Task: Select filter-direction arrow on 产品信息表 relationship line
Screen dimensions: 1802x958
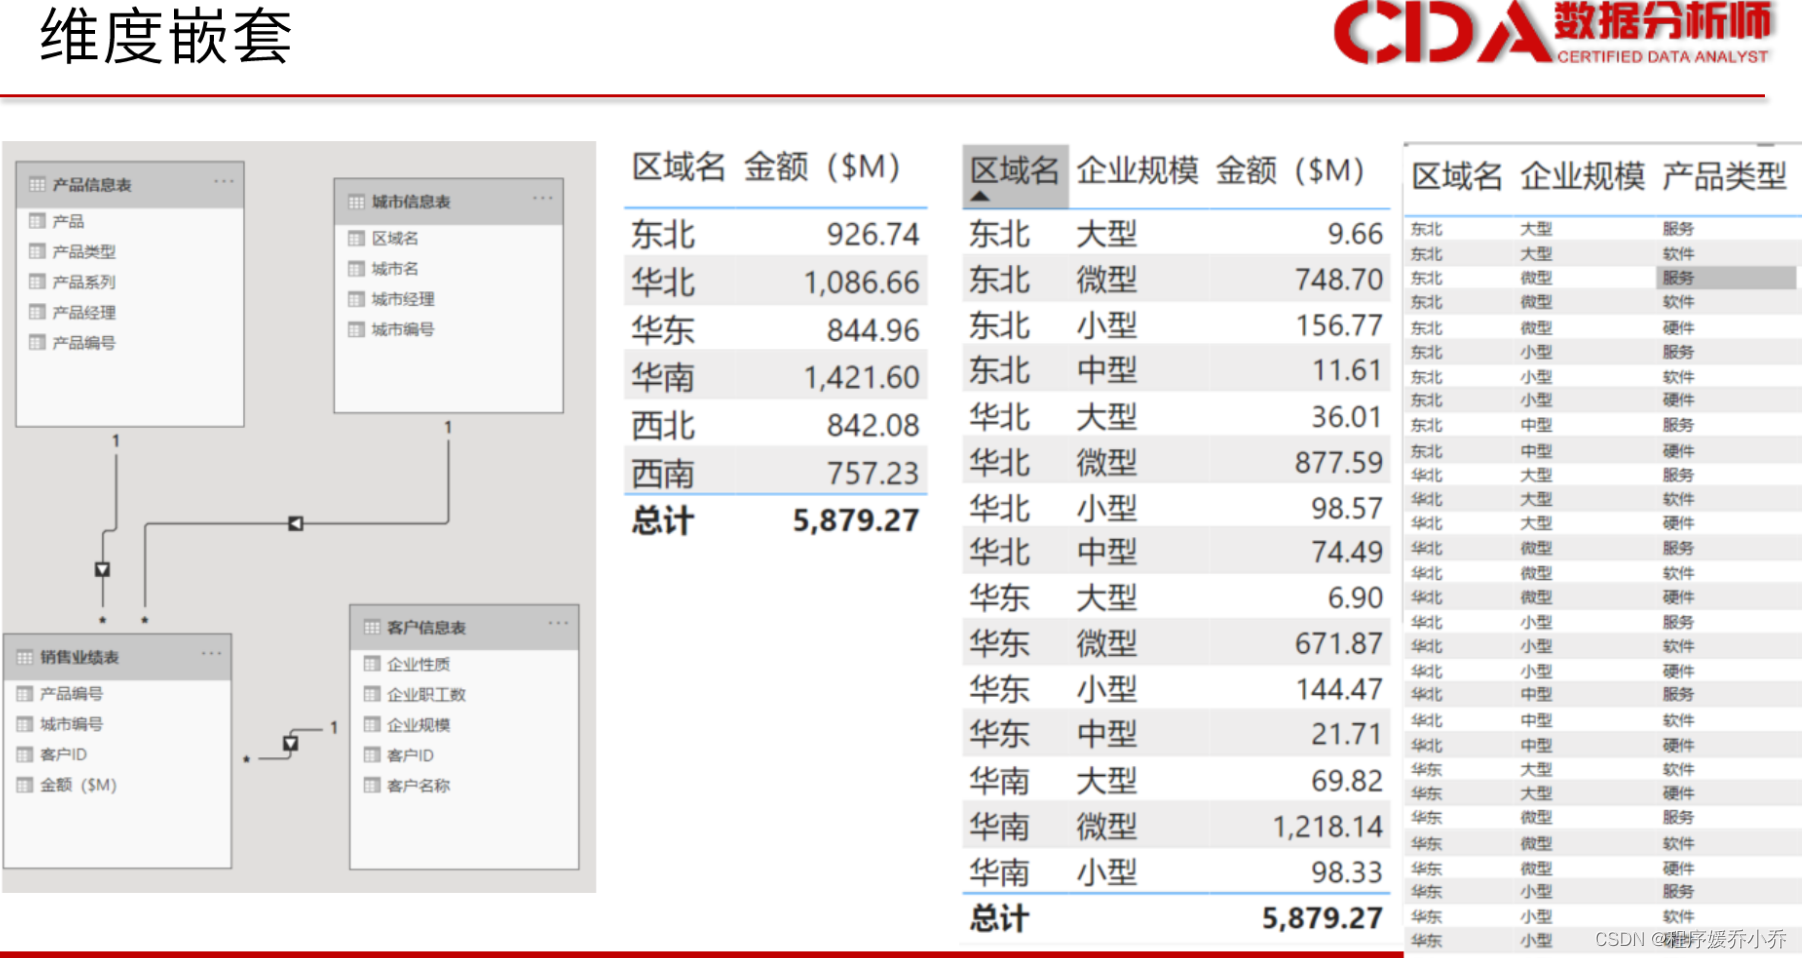Action: pos(102,569)
